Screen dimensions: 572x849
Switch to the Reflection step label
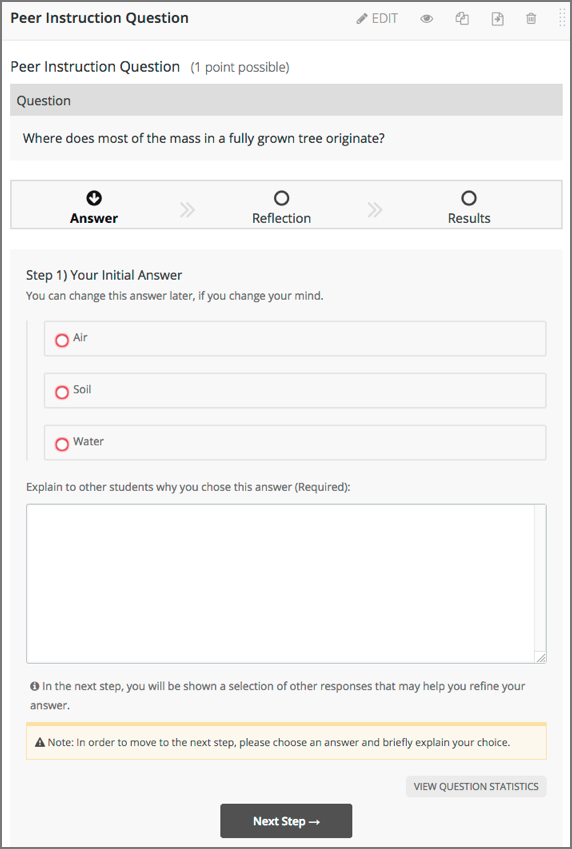point(281,218)
